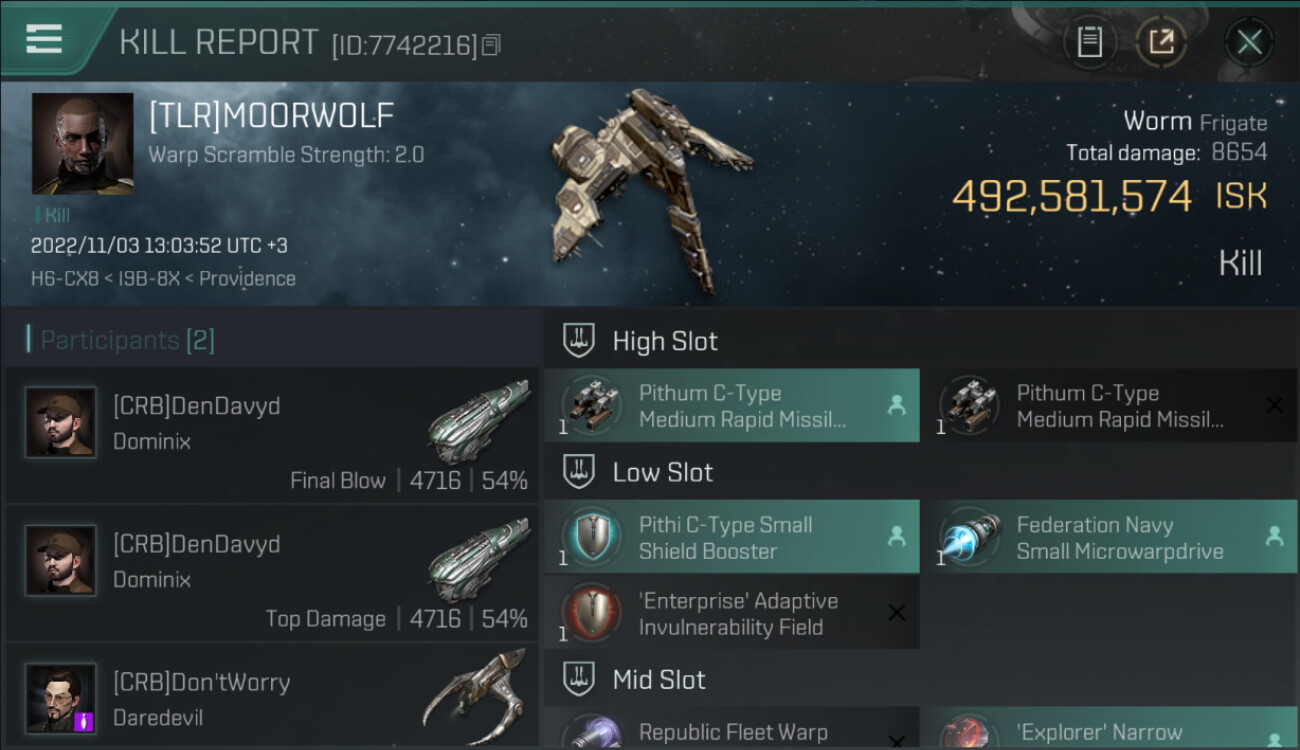
Task: Select 'Enterprise' Adaptive Invulnerability Field module
Action: [731, 613]
